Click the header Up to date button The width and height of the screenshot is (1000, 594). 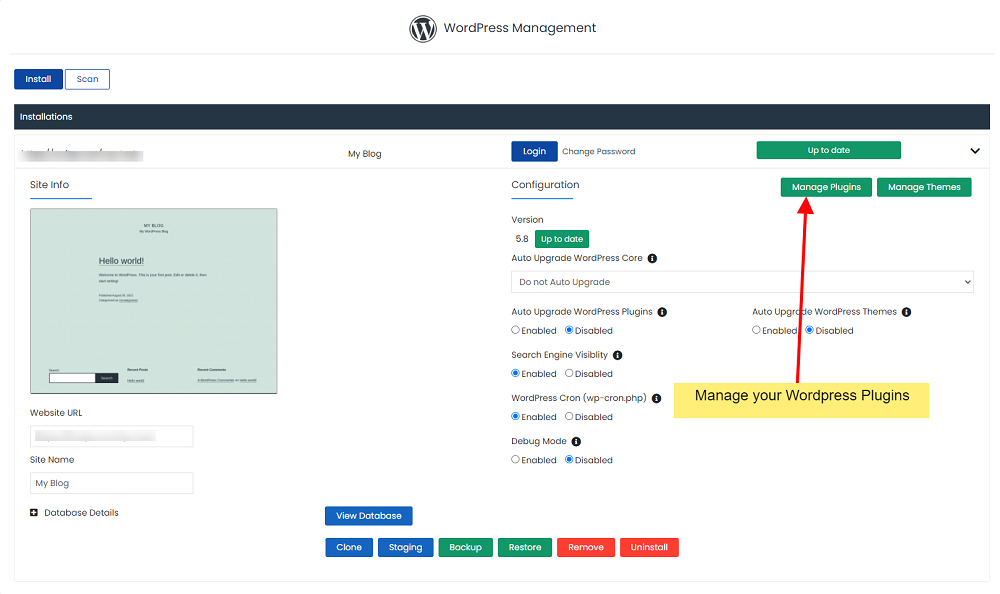click(828, 150)
